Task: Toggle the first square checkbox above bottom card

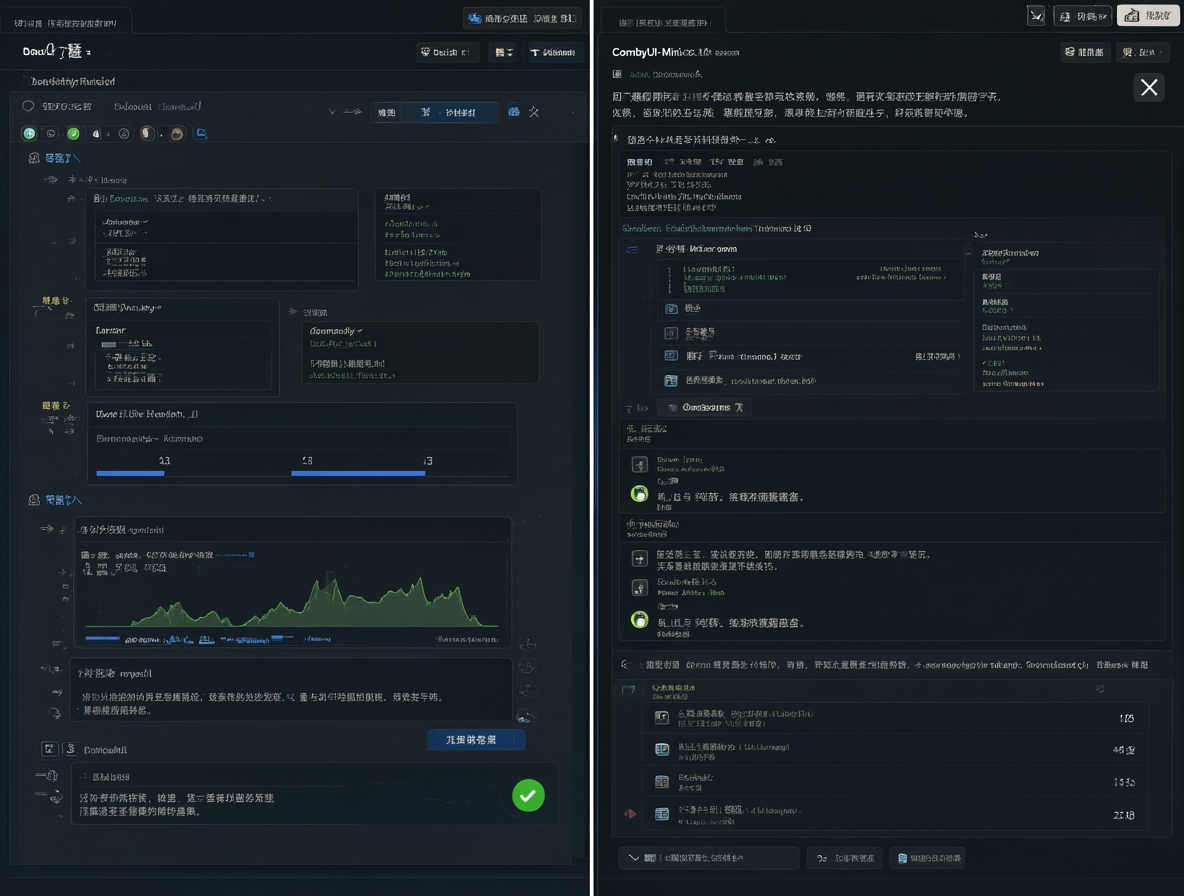Action: pyautogui.click(x=49, y=749)
